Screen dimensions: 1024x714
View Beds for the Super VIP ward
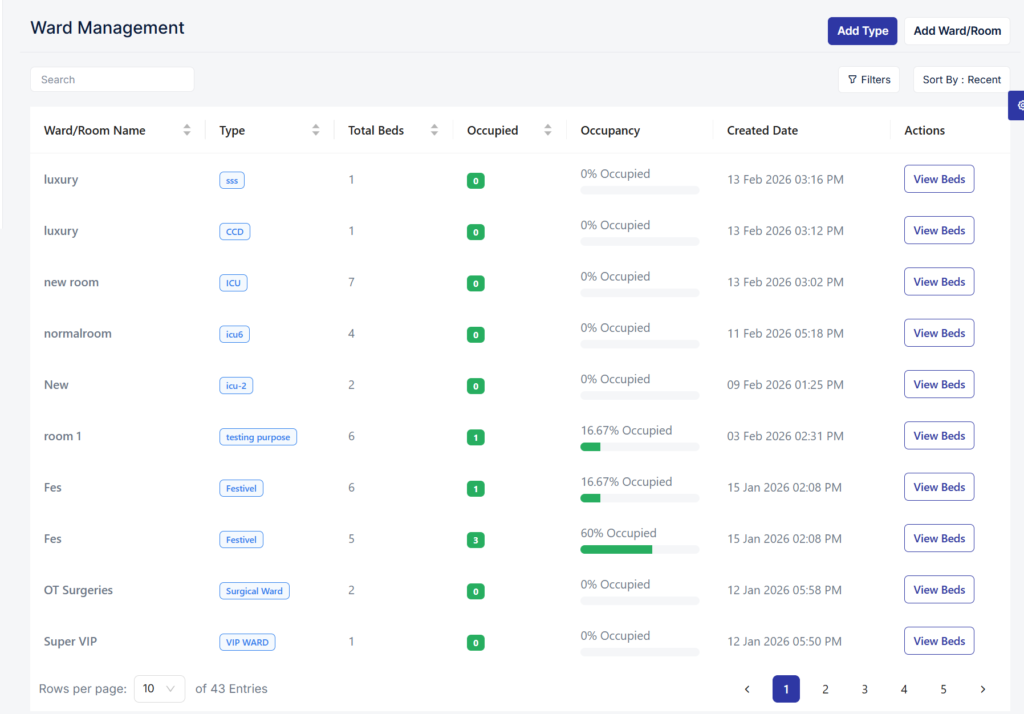click(x=938, y=641)
